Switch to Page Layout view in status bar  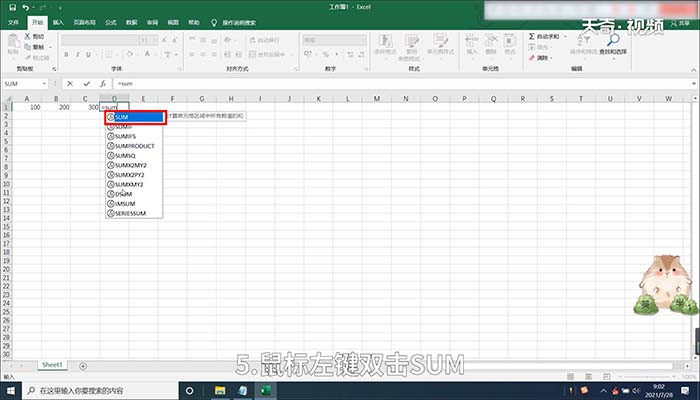[588, 376]
